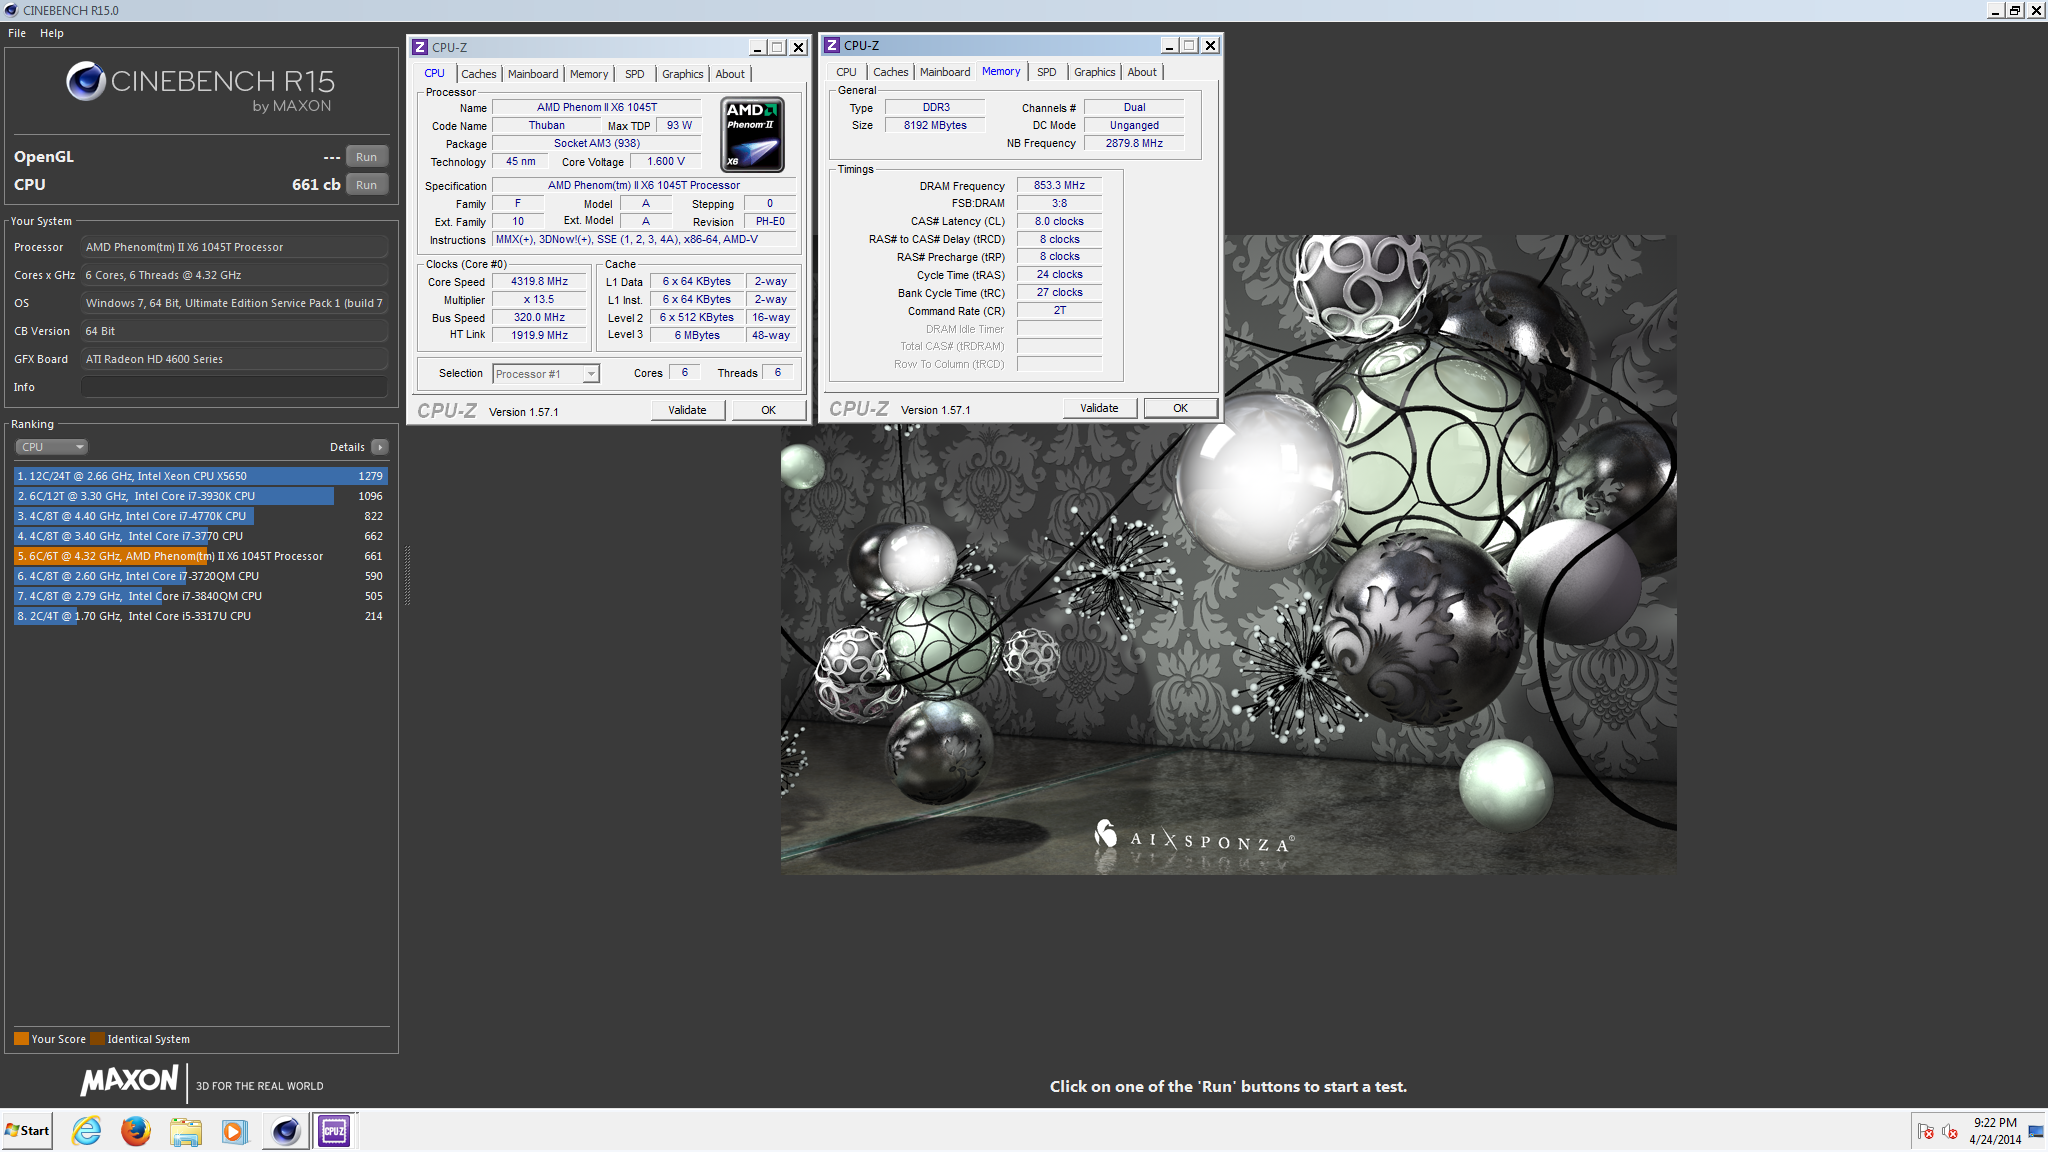Click the AMD Phenom II processor logo
Viewport: 2048px width, 1152px height.
[752, 135]
